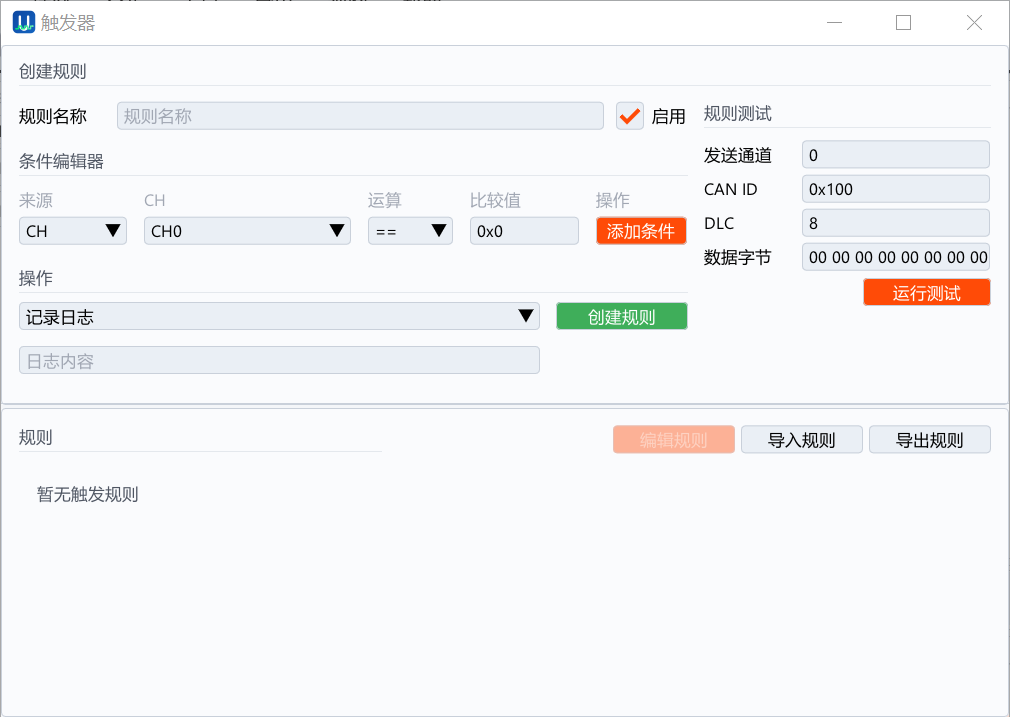Viewport: 1010px width, 717px height.
Task: Click the 运行测试 button
Action: click(x=926, y=292)
